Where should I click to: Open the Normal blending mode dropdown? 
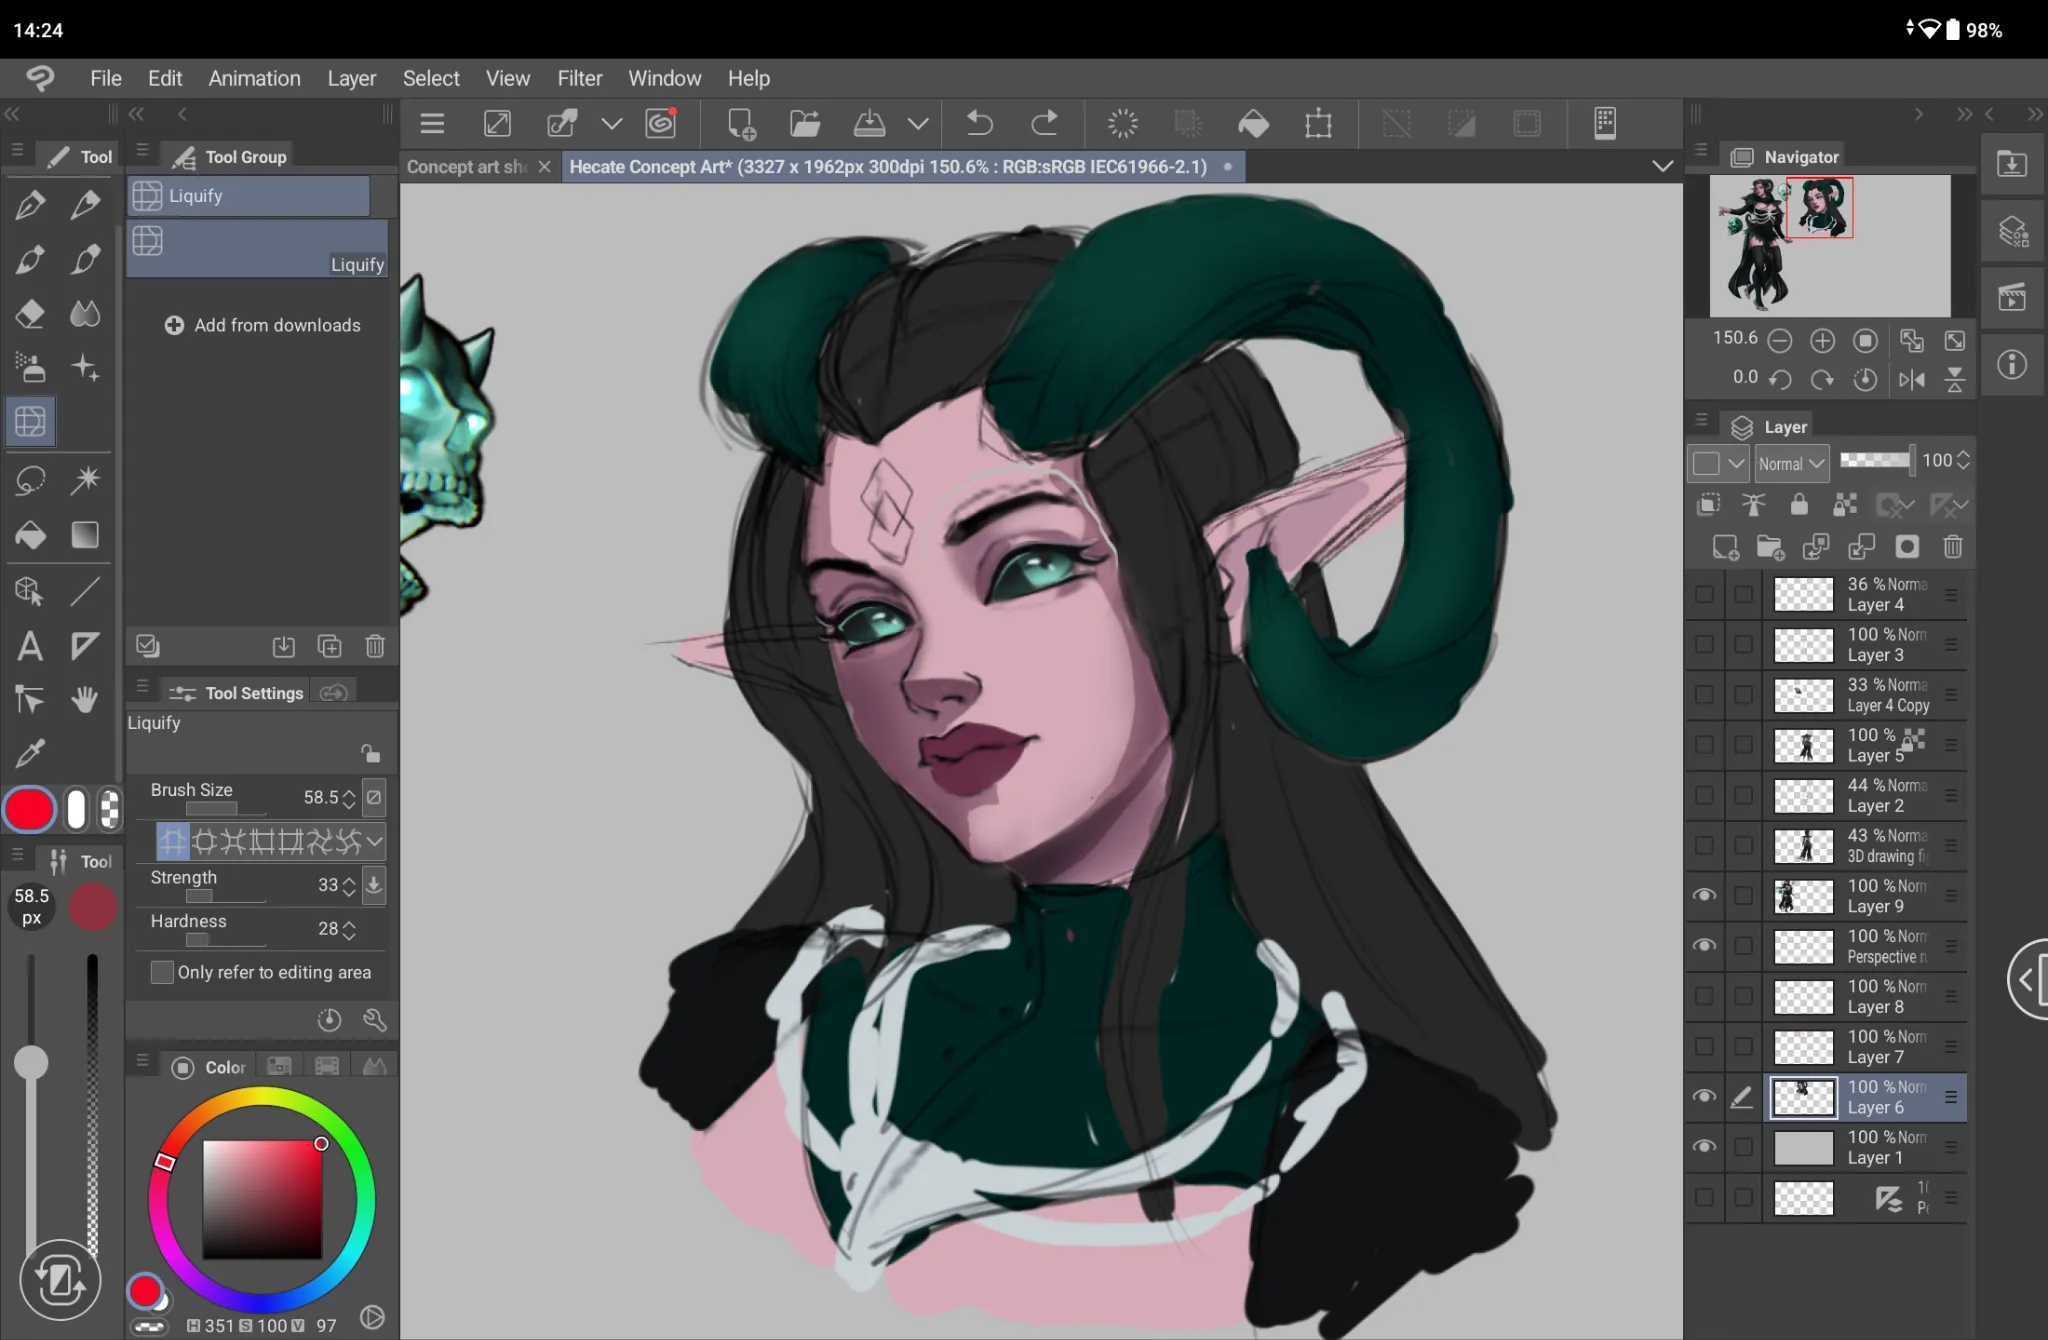point(1791,463)
